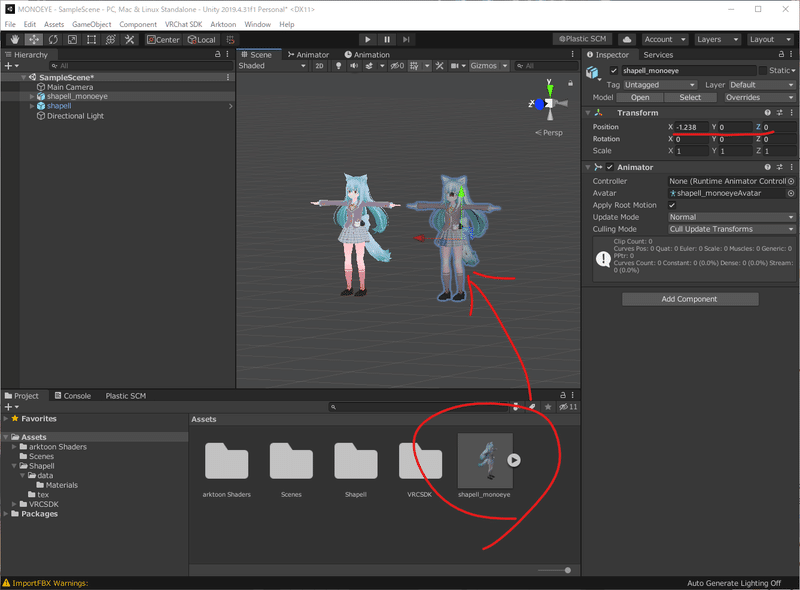
Task: Open the Transform component presets icon
Action: pos(780,112)
